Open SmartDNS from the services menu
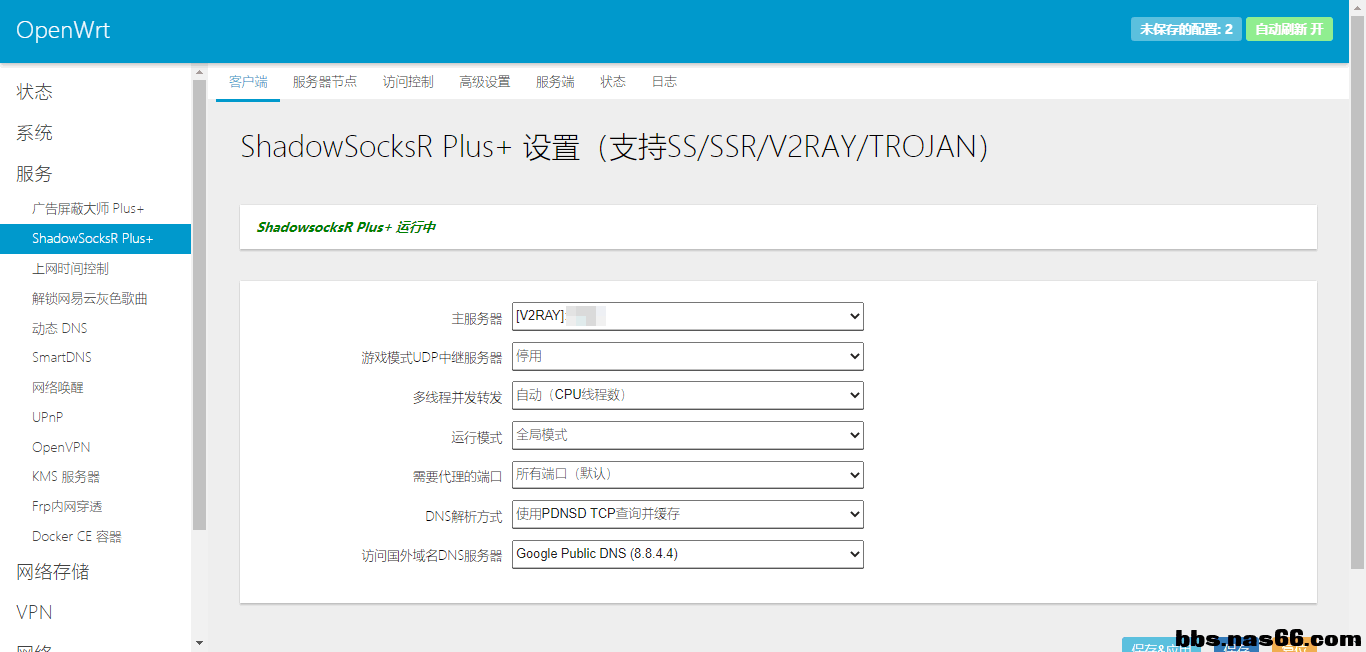Viewport: 1366px width, 652px height. 62,357
